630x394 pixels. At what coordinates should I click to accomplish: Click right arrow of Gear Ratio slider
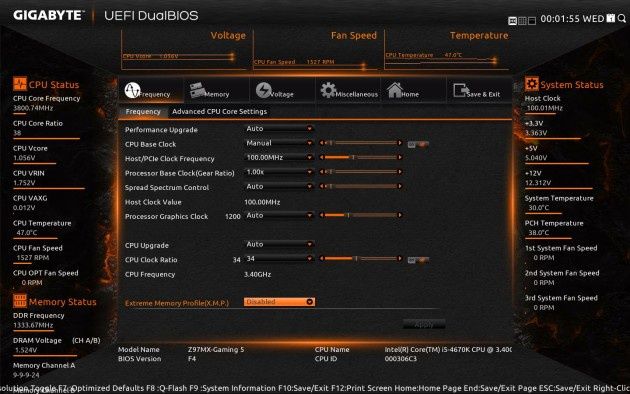(x=399, y=172)
